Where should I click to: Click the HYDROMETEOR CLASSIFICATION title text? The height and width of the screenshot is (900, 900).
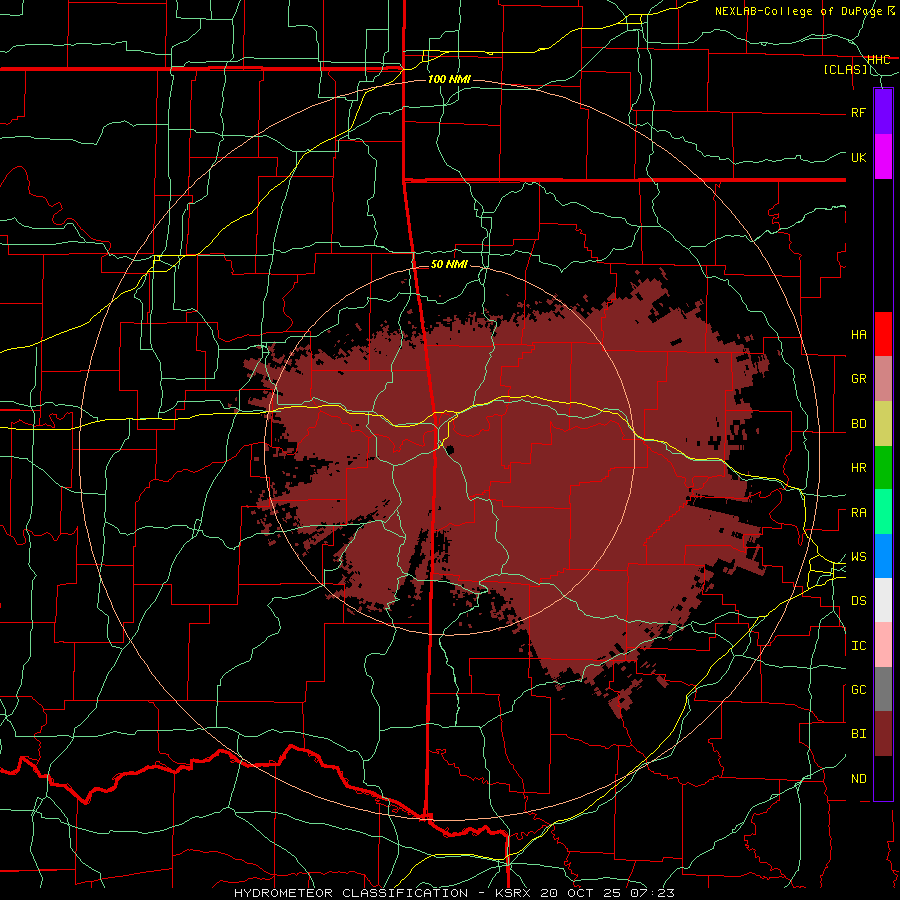click(351, 893)
